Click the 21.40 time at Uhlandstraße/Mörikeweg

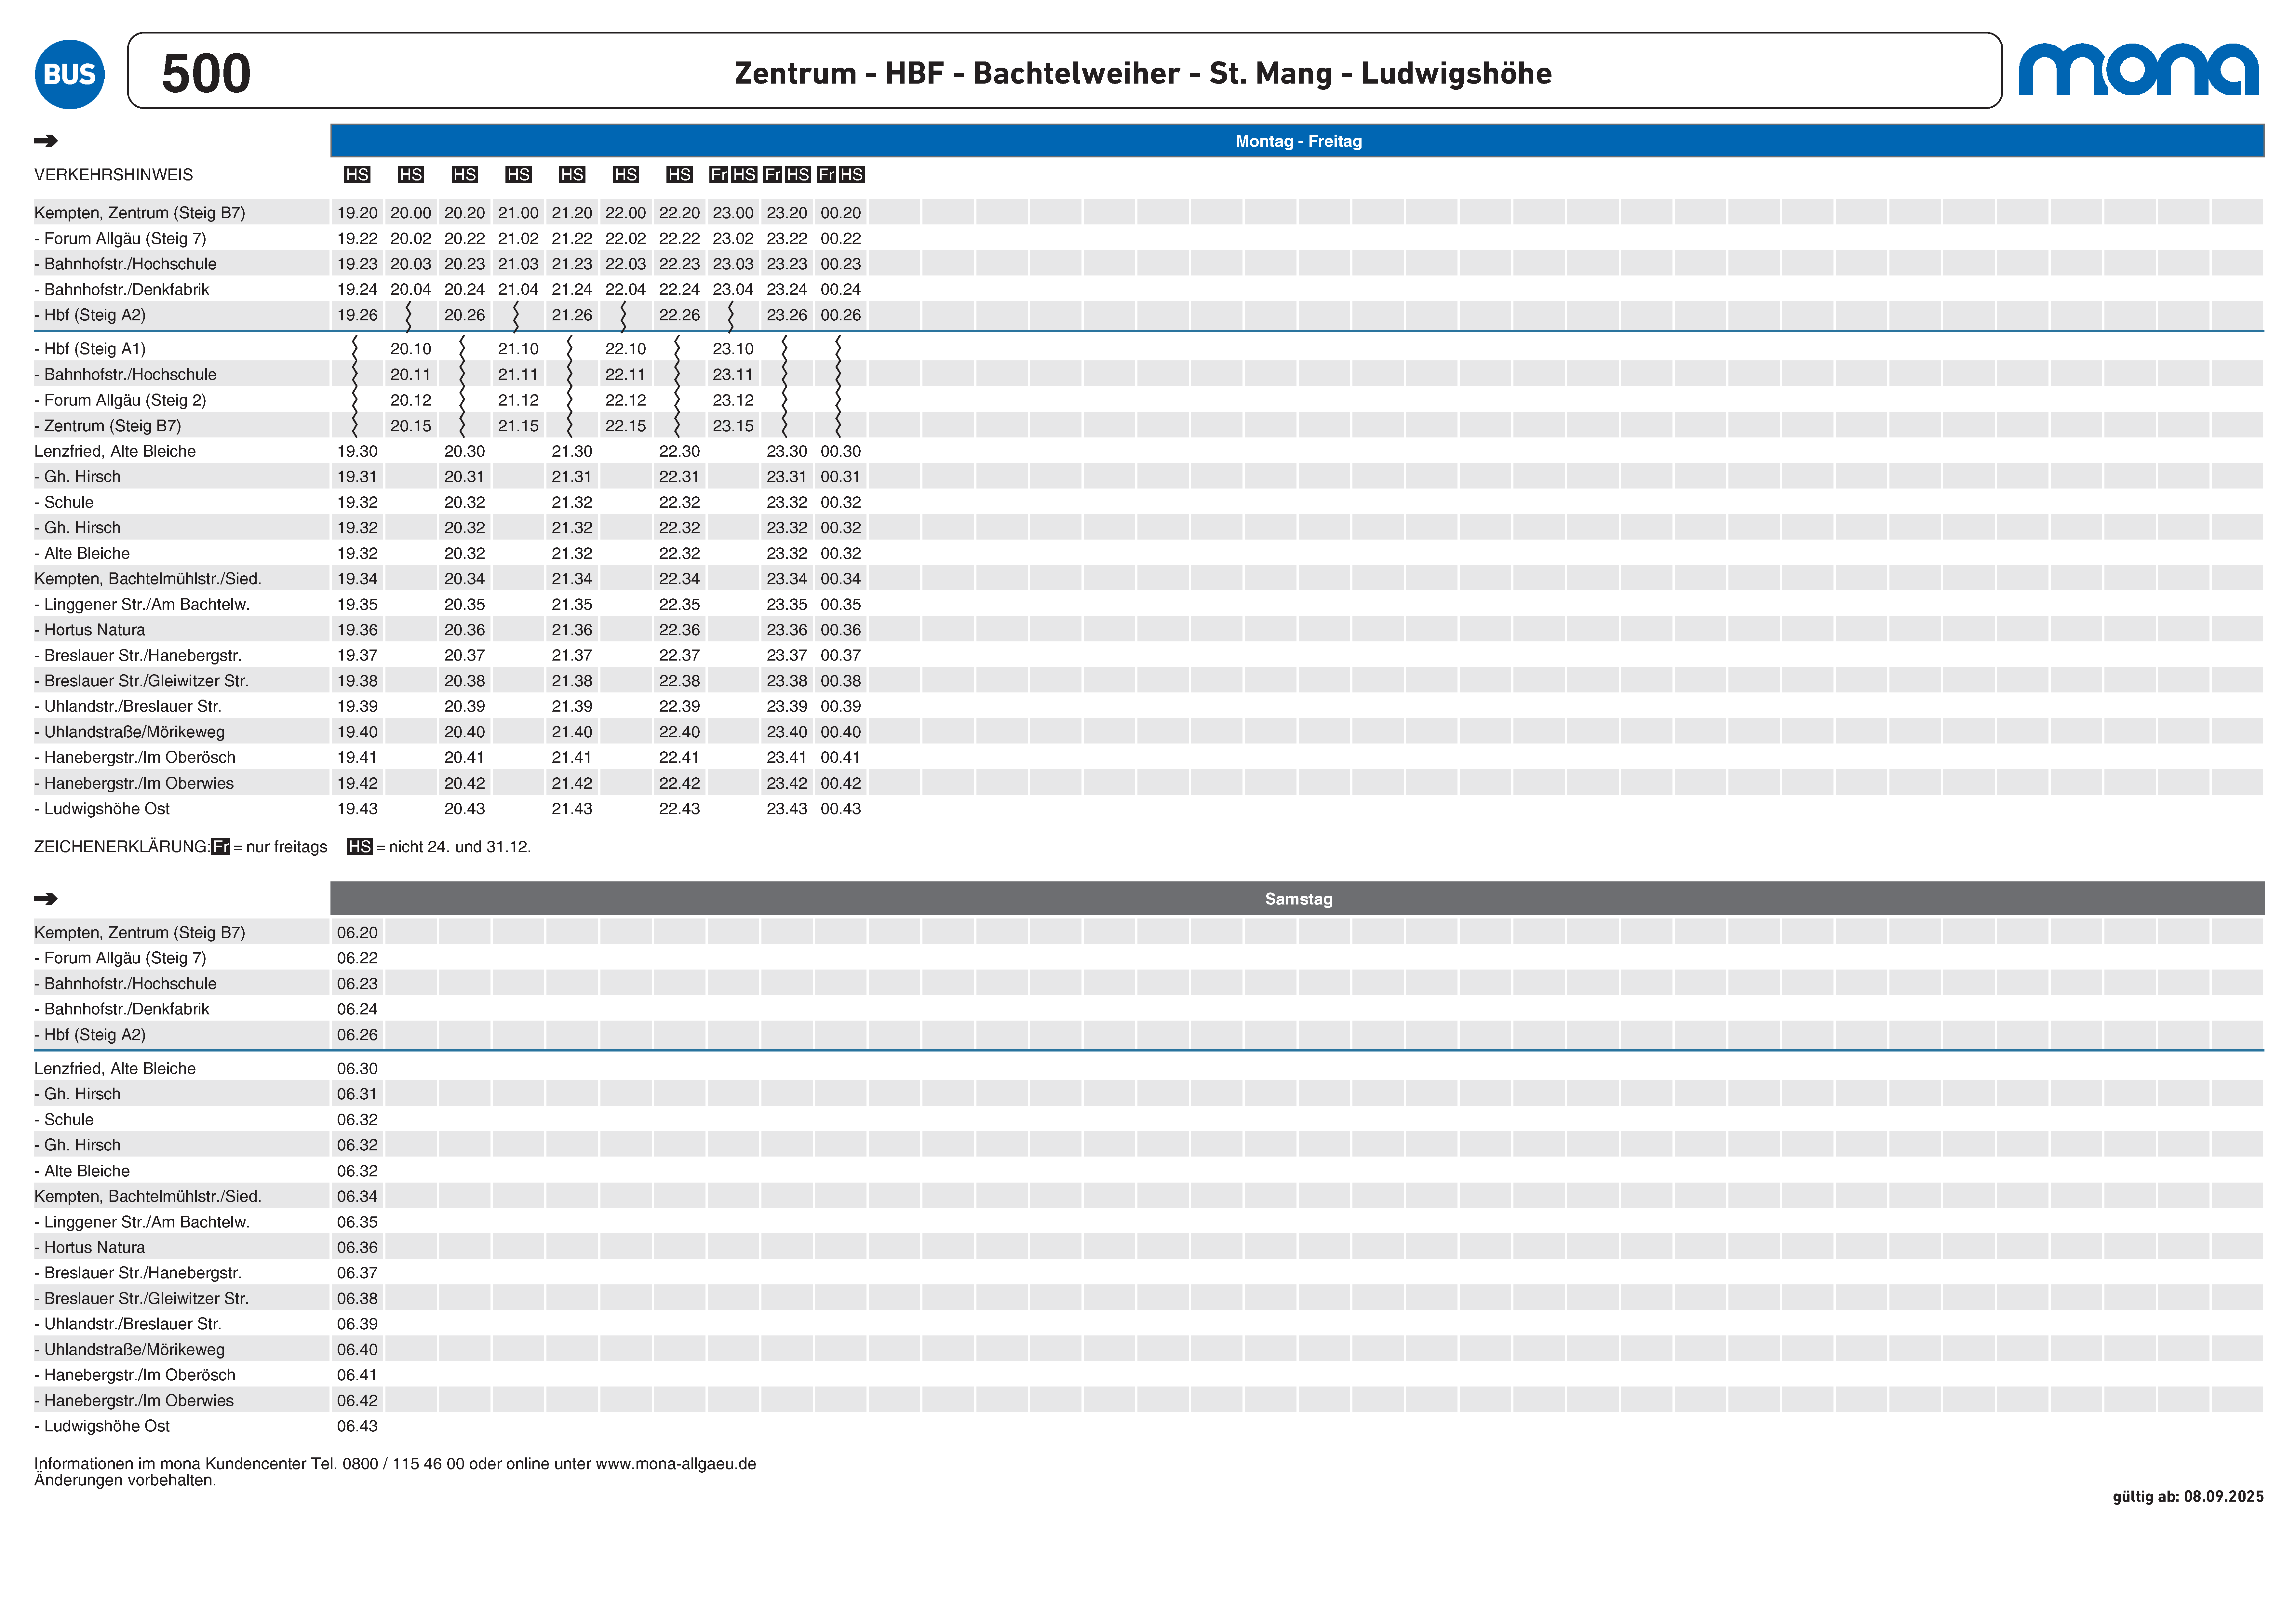coord(572,732)
